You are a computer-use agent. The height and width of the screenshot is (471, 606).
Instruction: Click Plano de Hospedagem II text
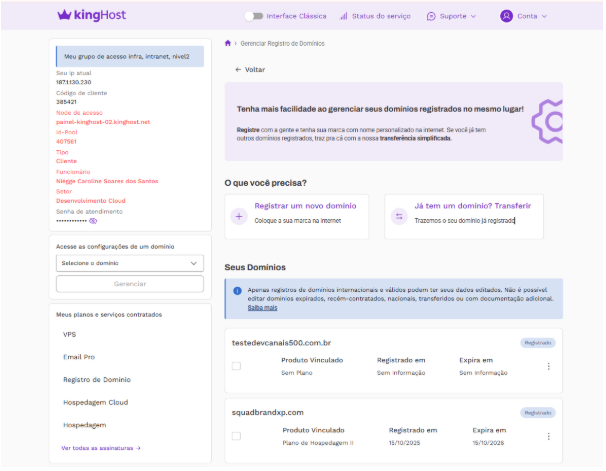point(318,443)
